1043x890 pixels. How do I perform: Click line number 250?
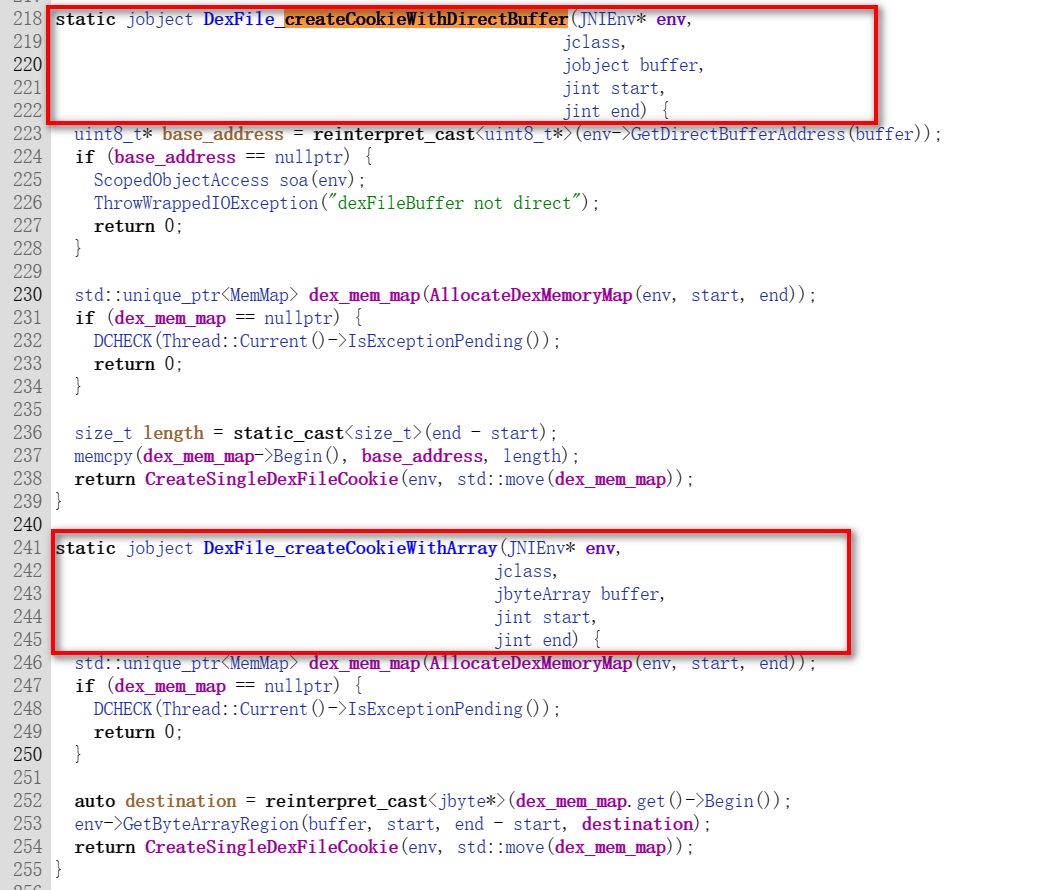[x=28, y=754]
